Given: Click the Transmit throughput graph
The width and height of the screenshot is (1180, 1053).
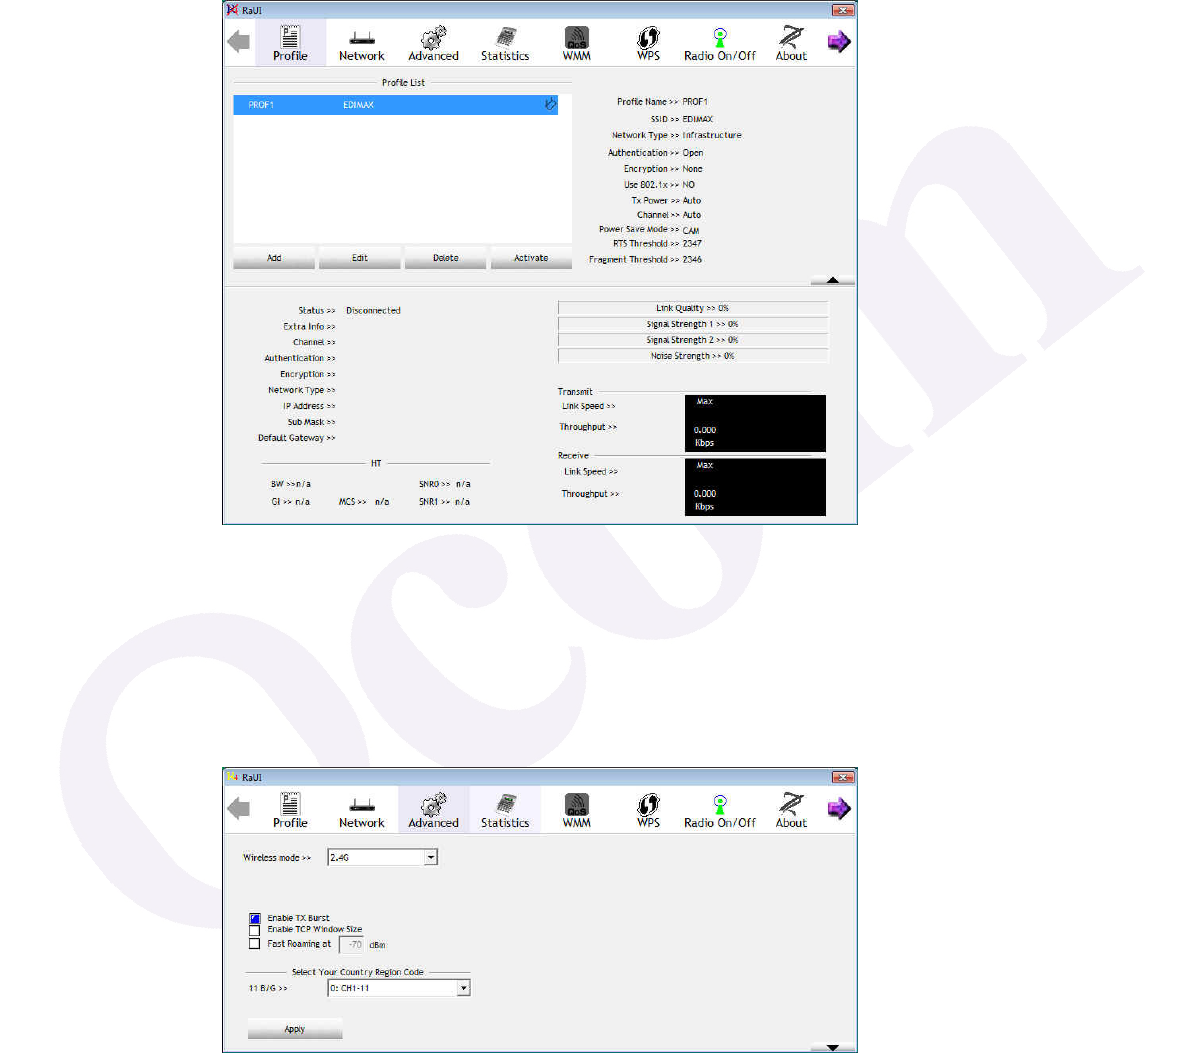Looking at the screenshot, I should point(755,423).
